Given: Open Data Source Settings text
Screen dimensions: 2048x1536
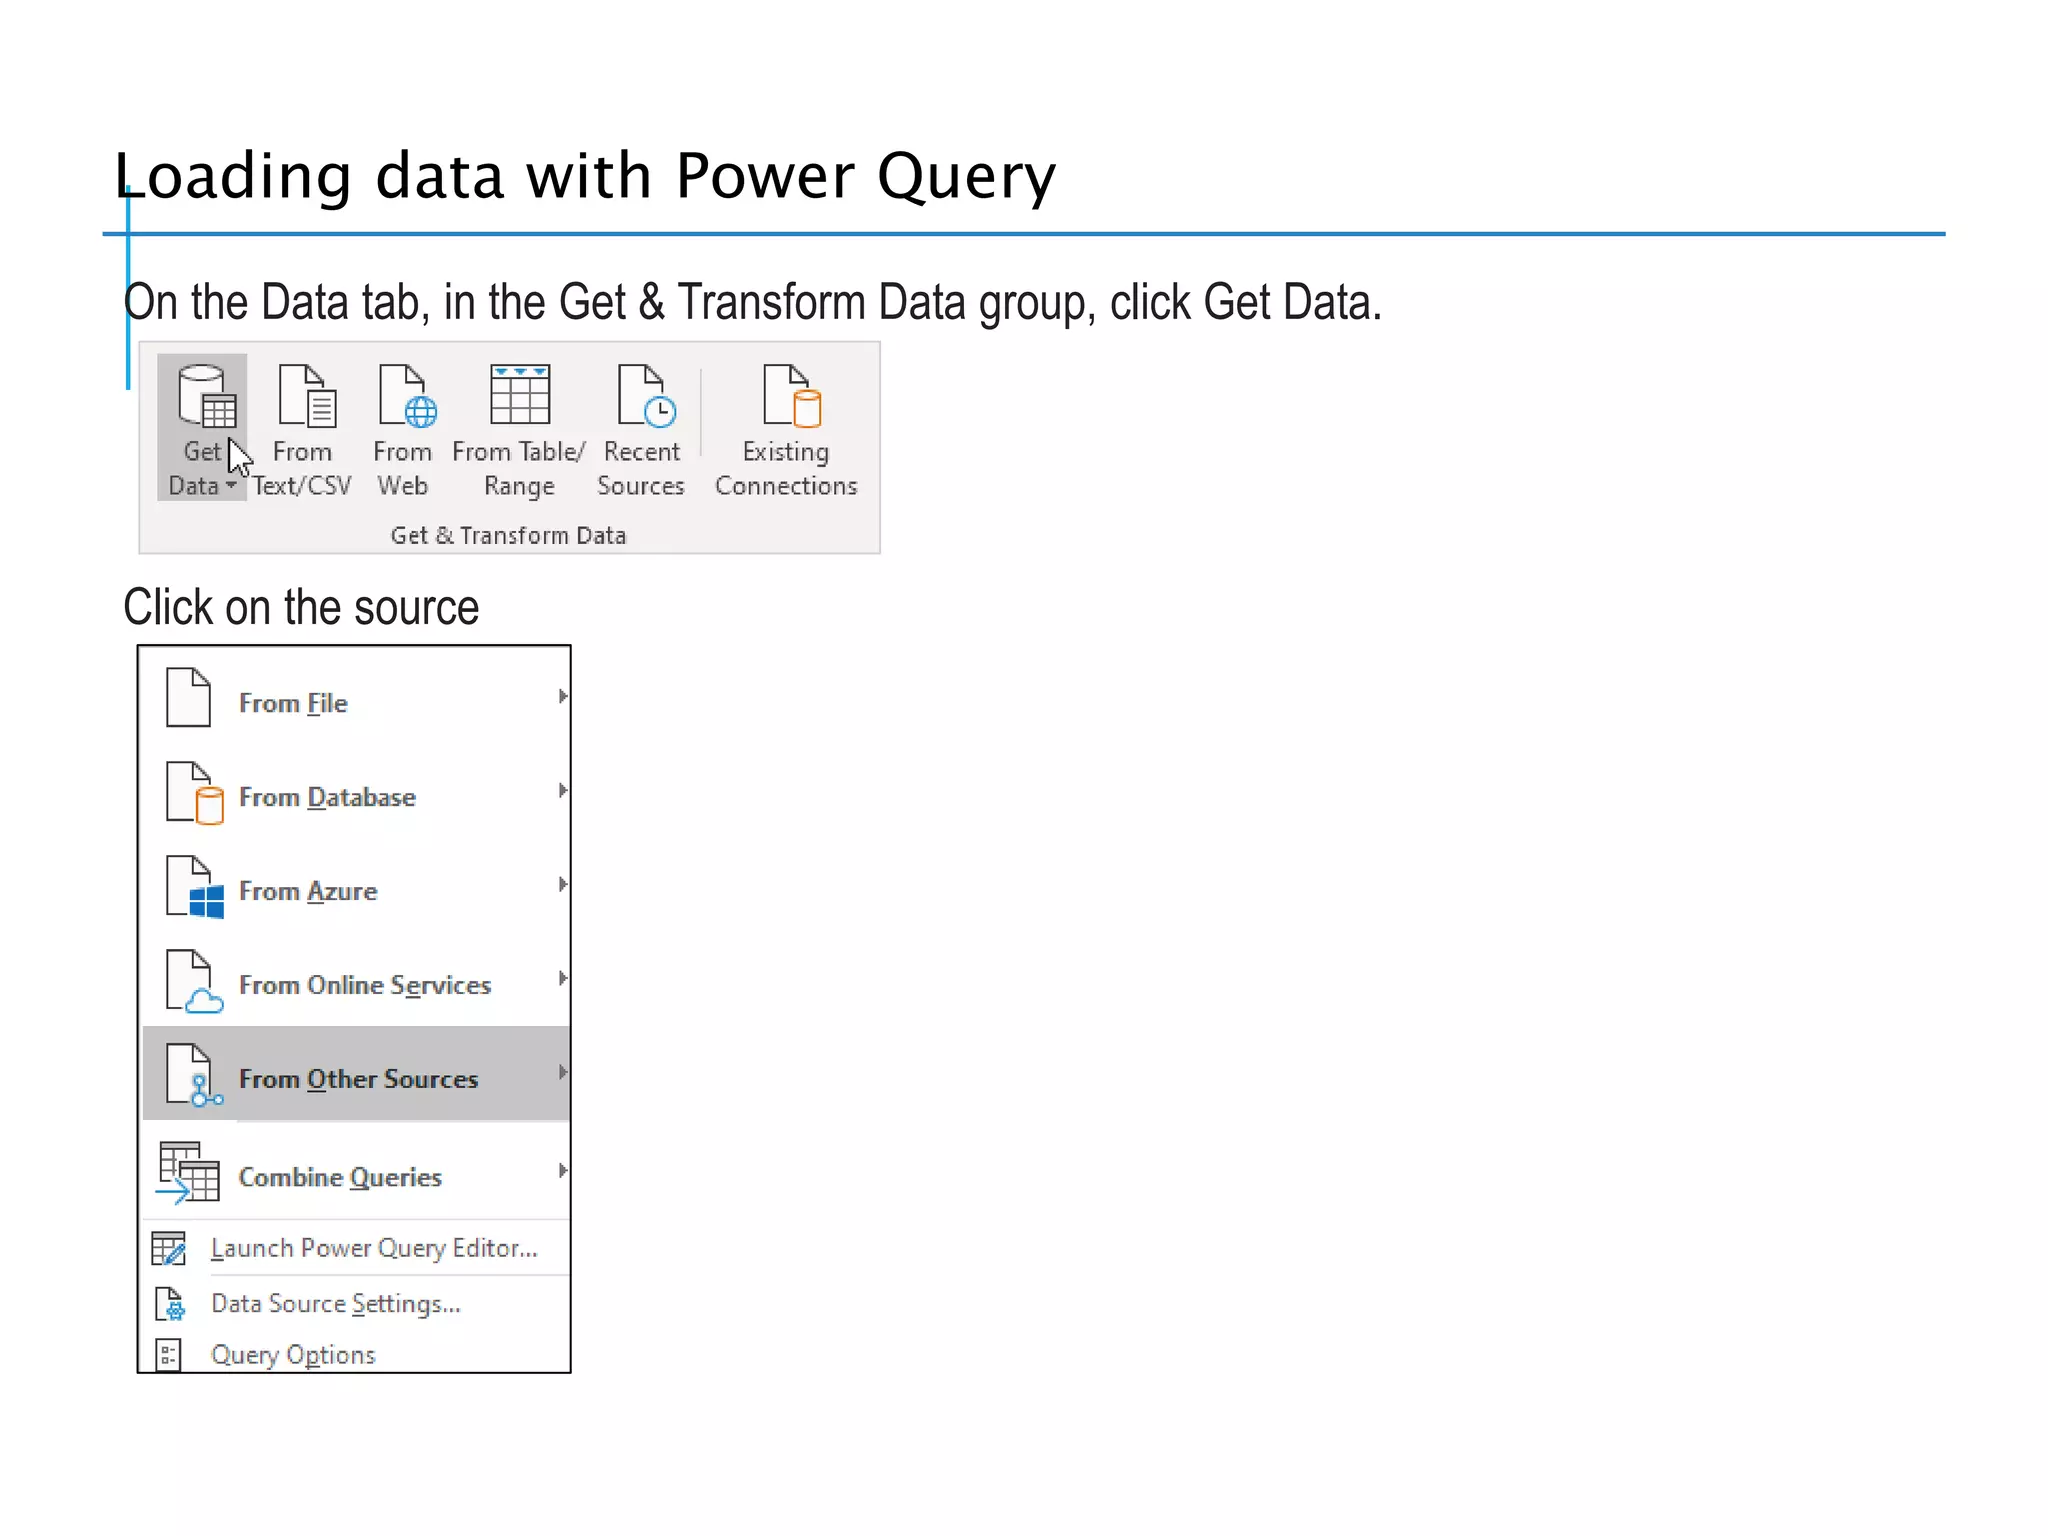Looking at the screenshot, I should [335, 1304].
